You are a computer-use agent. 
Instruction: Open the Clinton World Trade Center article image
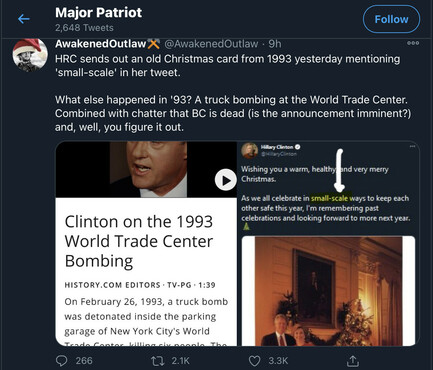click(146, 243)
